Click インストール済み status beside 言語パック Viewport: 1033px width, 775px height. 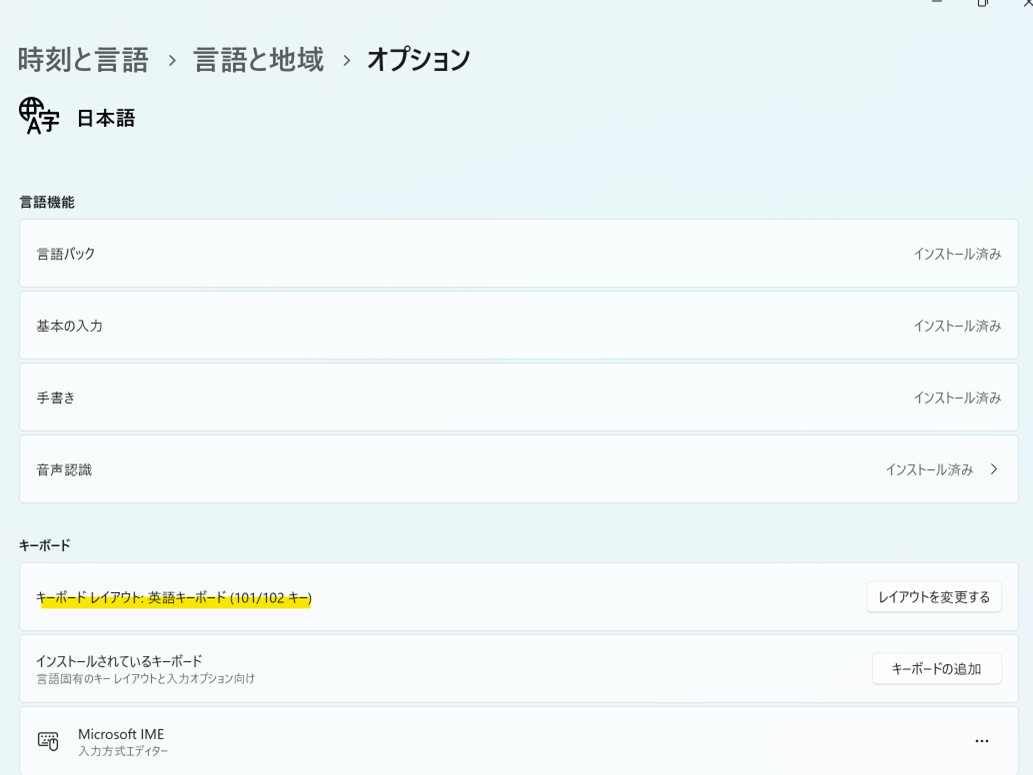956,254
